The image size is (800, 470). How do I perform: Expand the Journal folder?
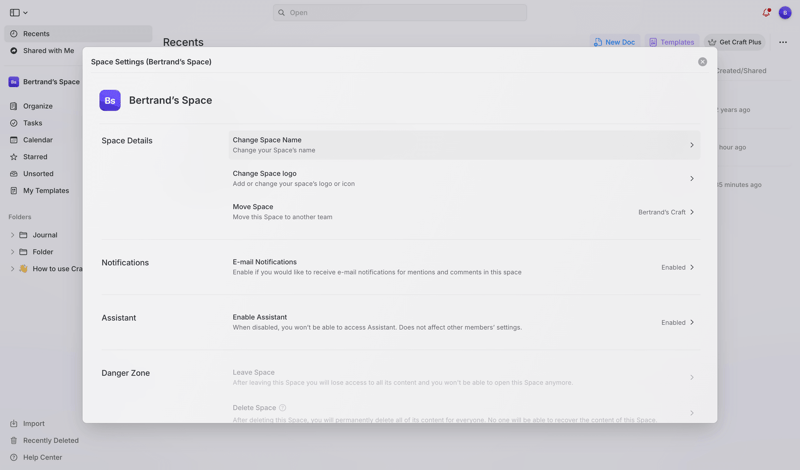[12, 235]
